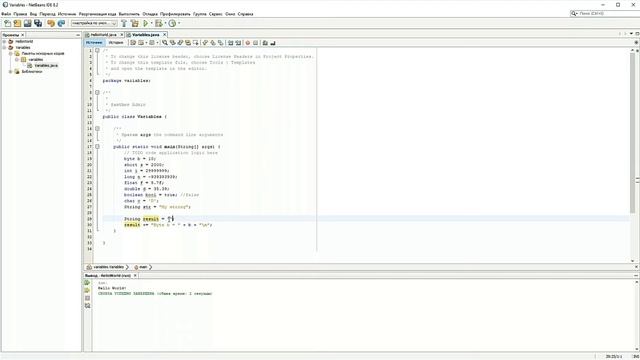Close the Проекты panel tab
640x360 pixels.
point(22,35)
